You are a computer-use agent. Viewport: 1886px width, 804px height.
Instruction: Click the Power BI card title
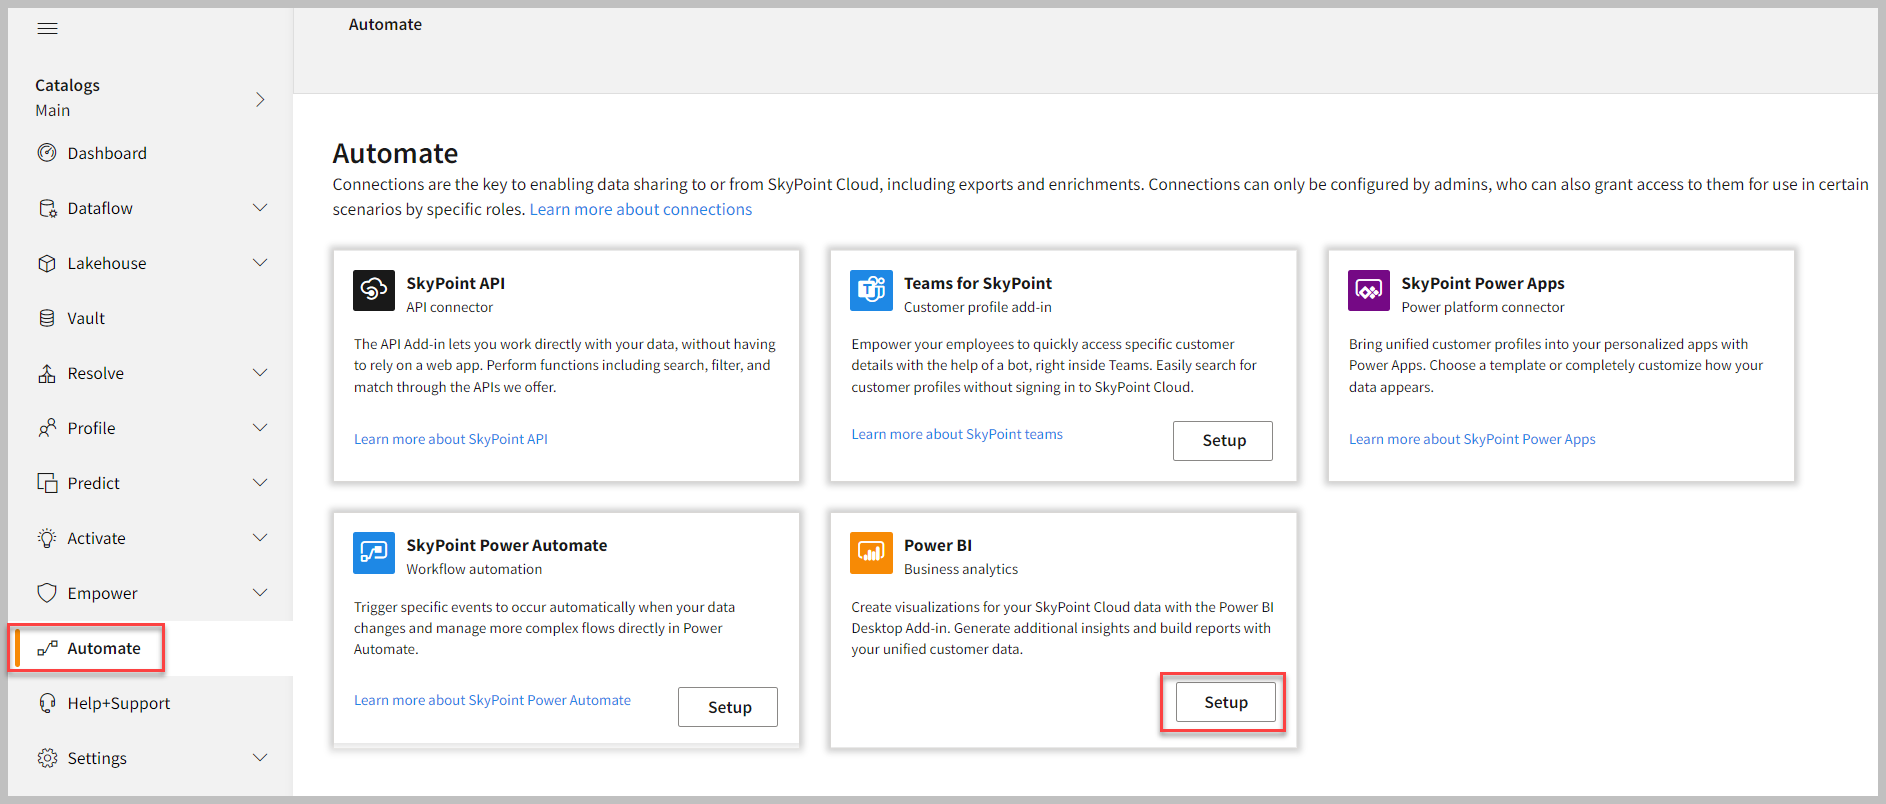938,545
